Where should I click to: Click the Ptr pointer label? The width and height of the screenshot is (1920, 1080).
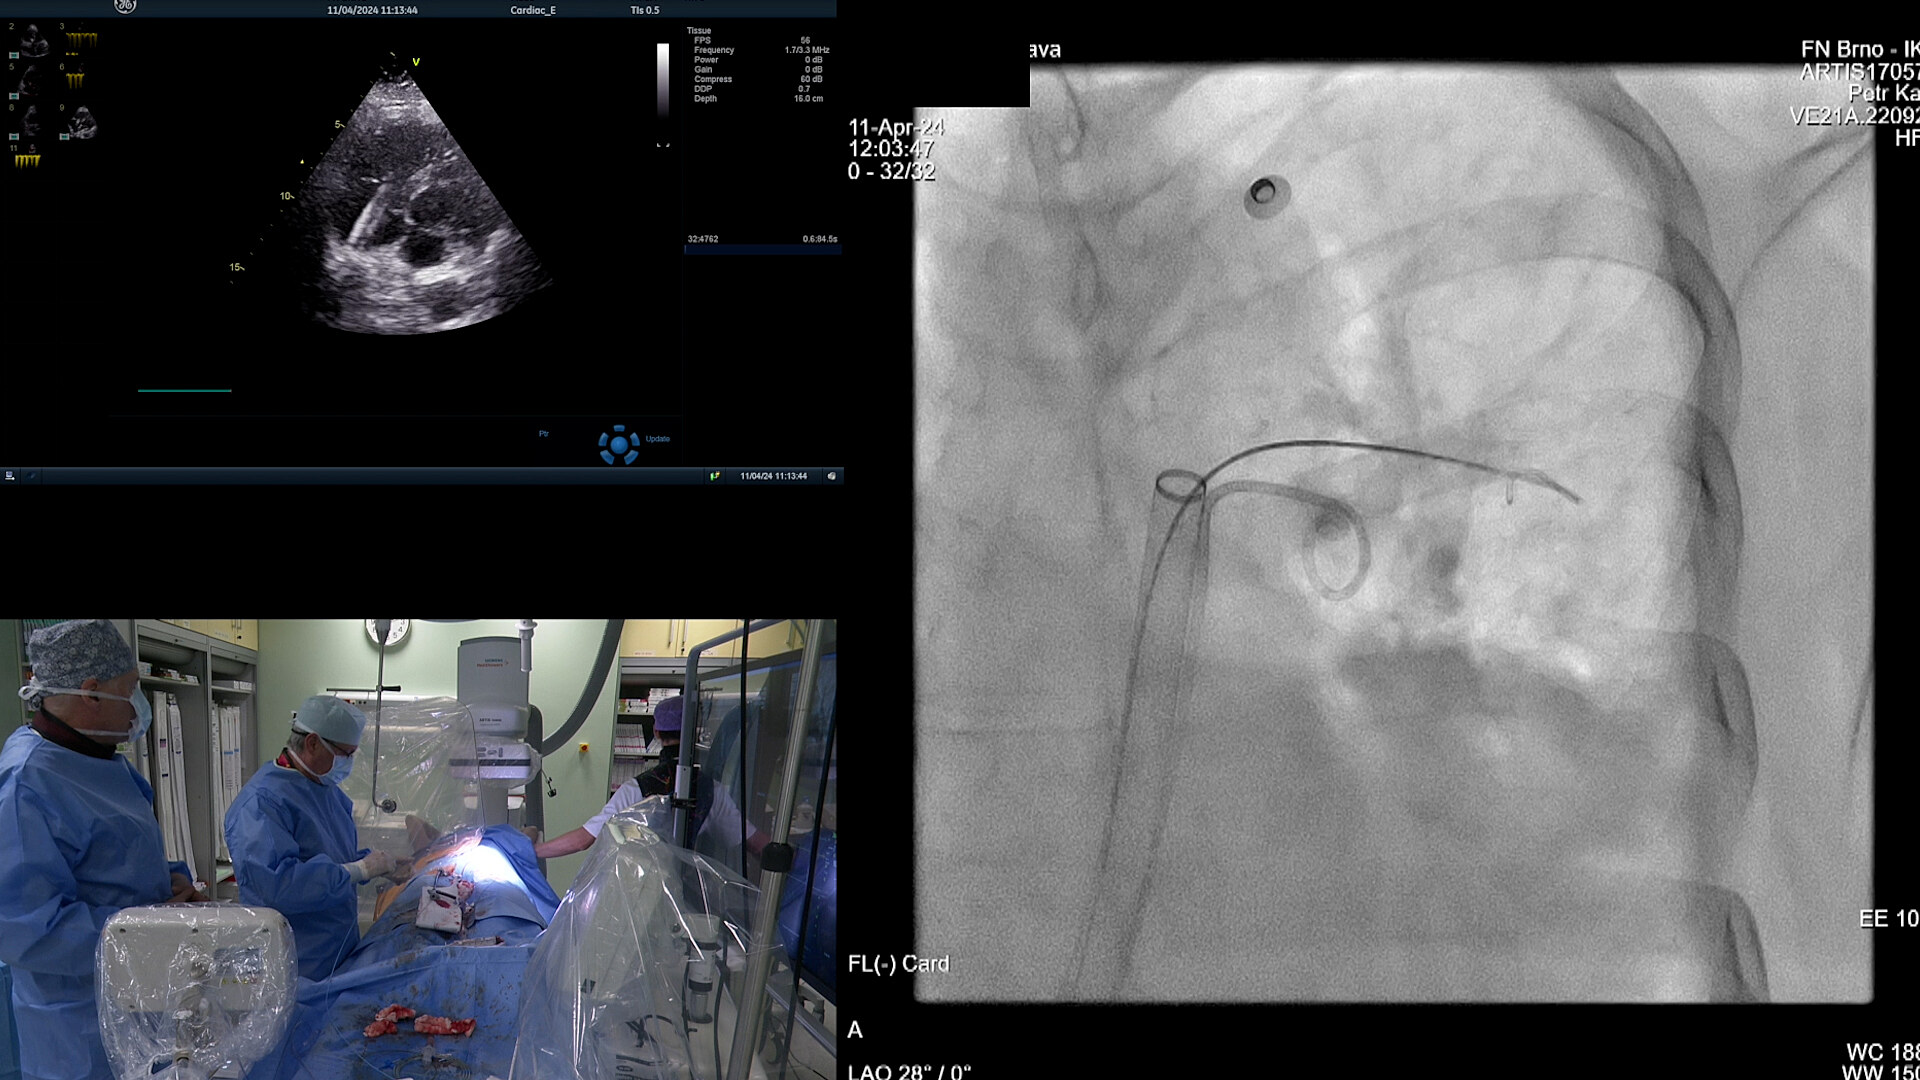tap(544, 434)
